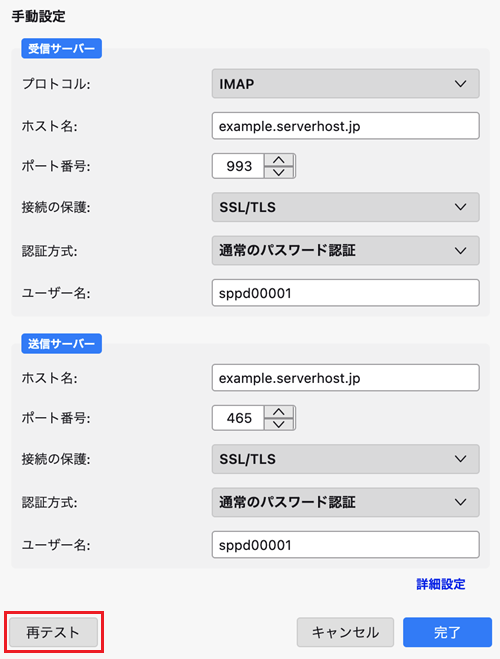Open outgoing 認証方式 password authentication dropdown
500x659 pixels.
345,502
